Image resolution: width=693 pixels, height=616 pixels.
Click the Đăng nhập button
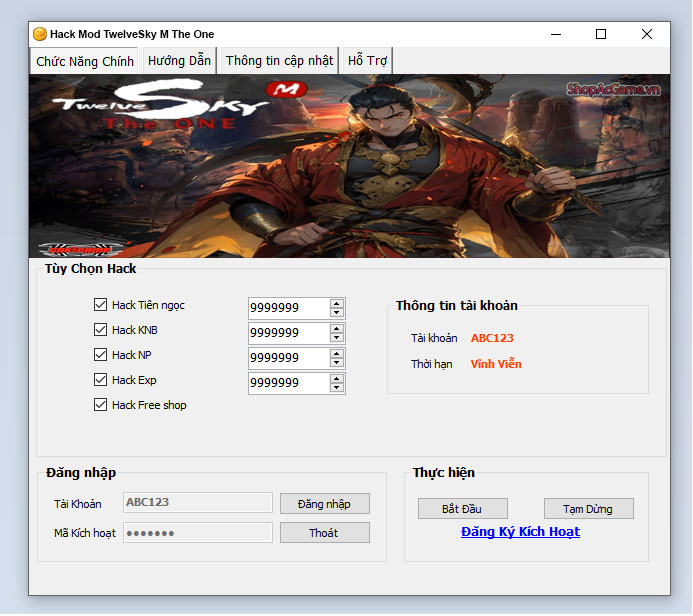pyautogui.click(x=325, y=504)
